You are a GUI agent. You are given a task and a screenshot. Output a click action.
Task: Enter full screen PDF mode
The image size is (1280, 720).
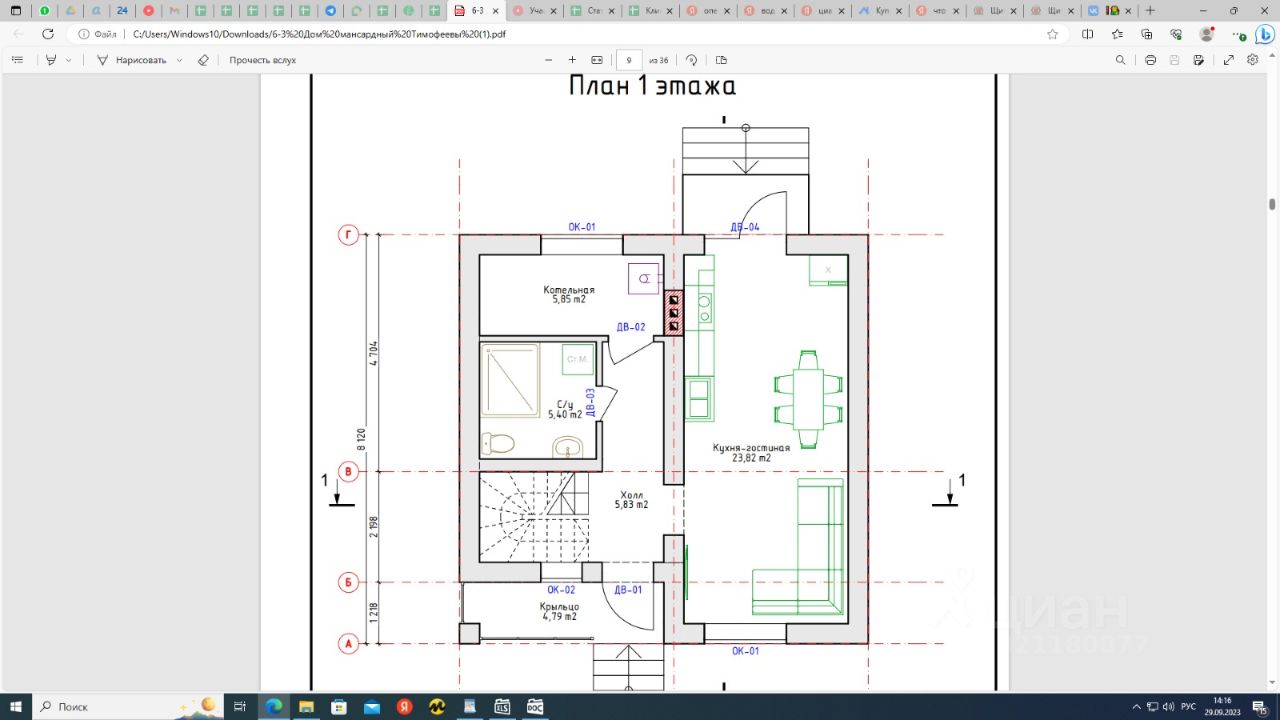[1228, 60]
